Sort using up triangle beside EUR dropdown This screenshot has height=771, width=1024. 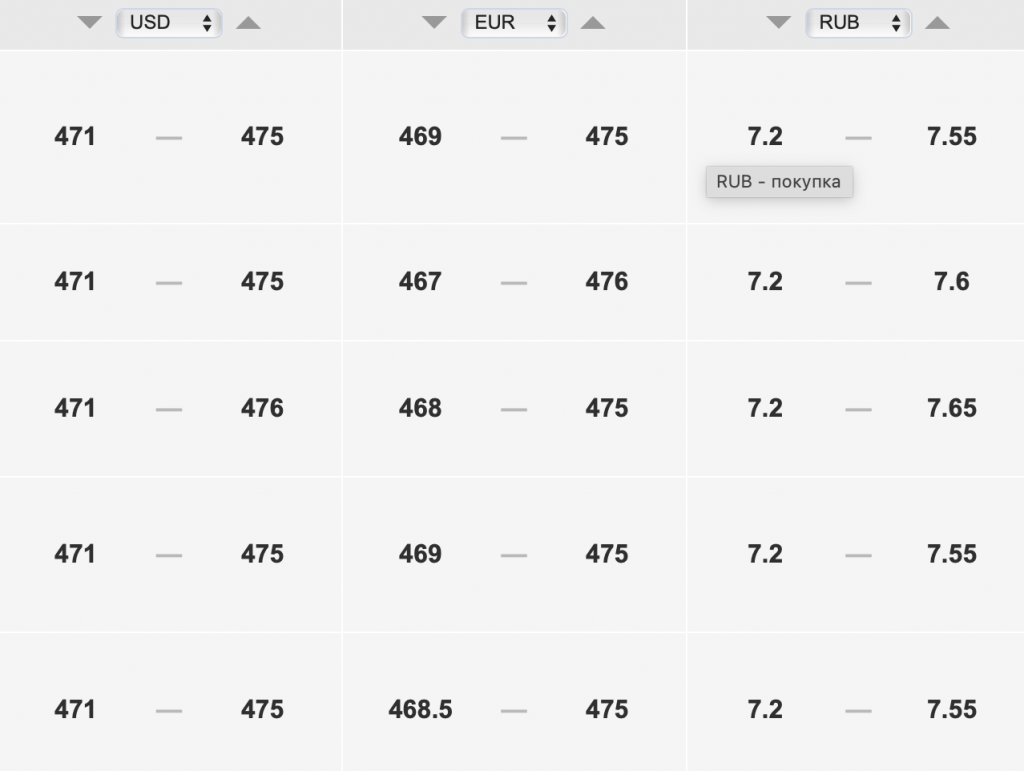tap(593, 23)
